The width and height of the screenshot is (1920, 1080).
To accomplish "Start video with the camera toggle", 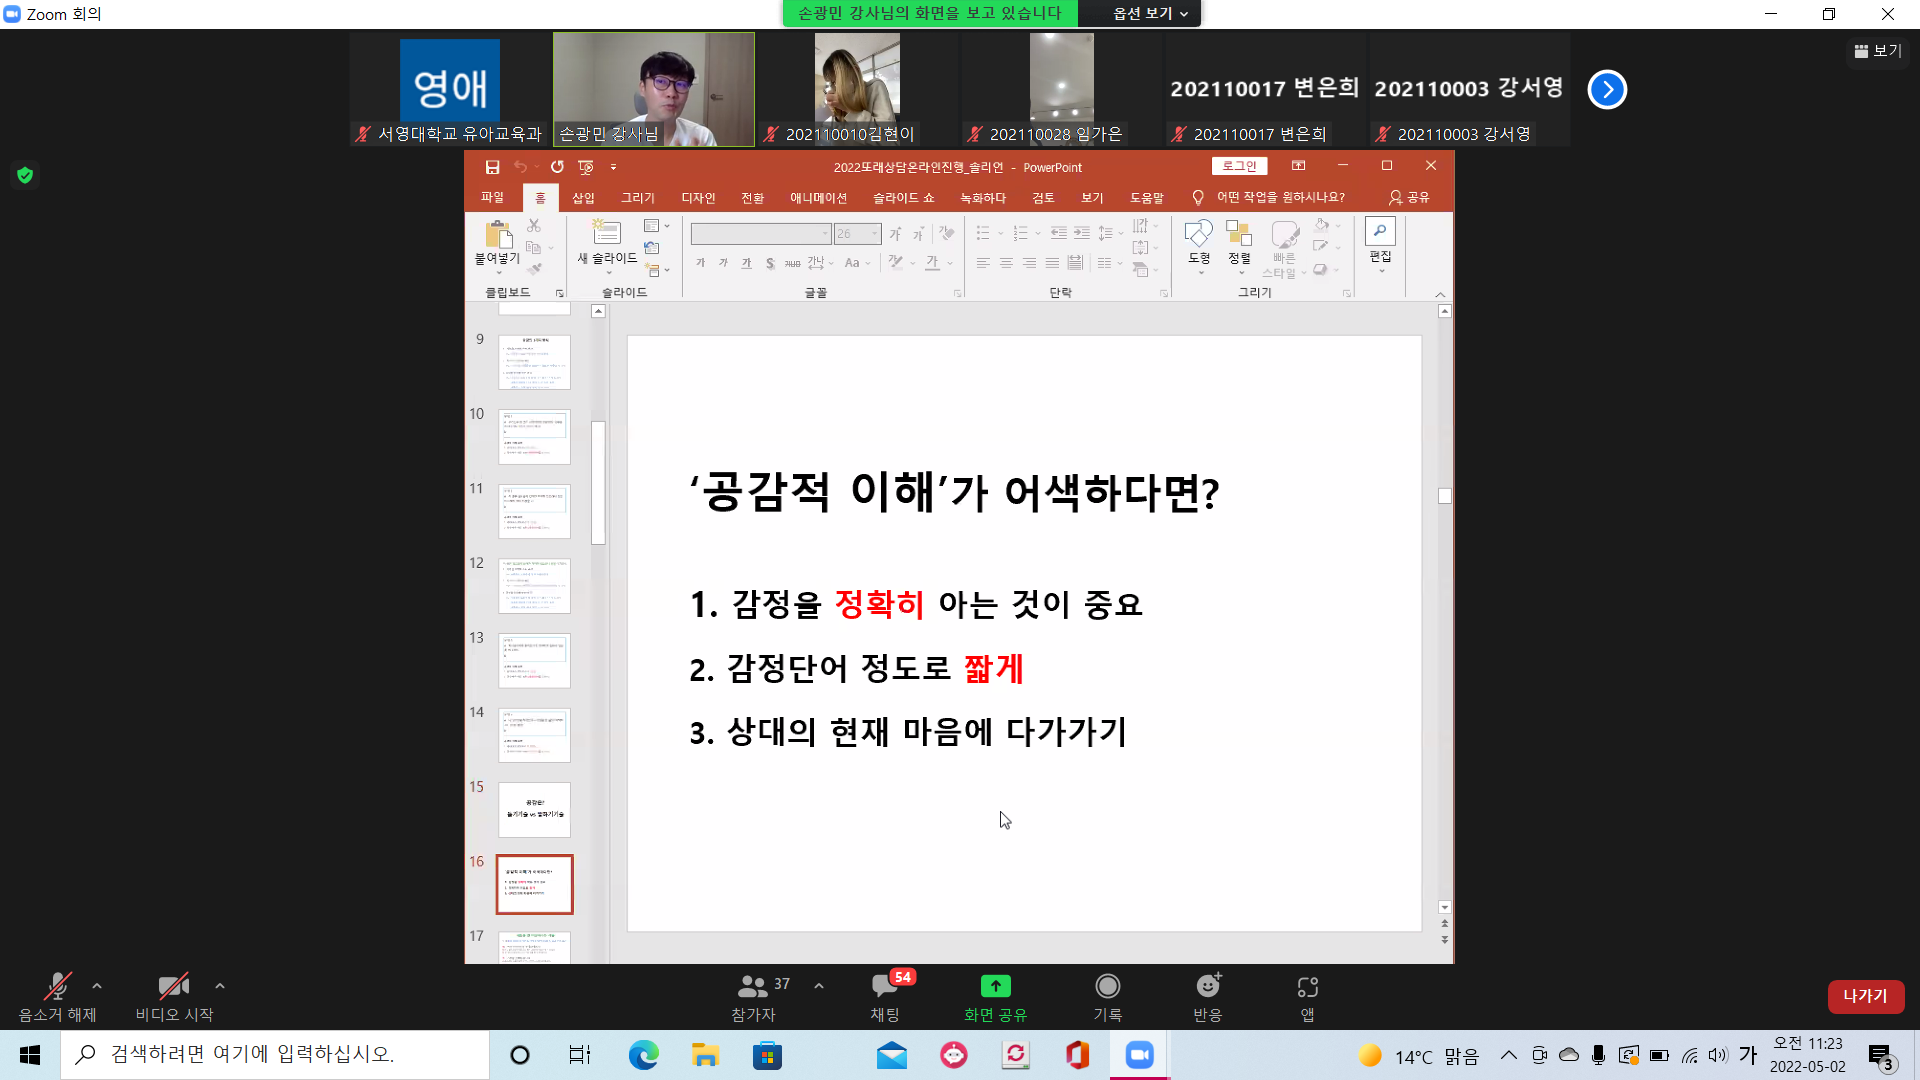I will click(x=173, y=987).
